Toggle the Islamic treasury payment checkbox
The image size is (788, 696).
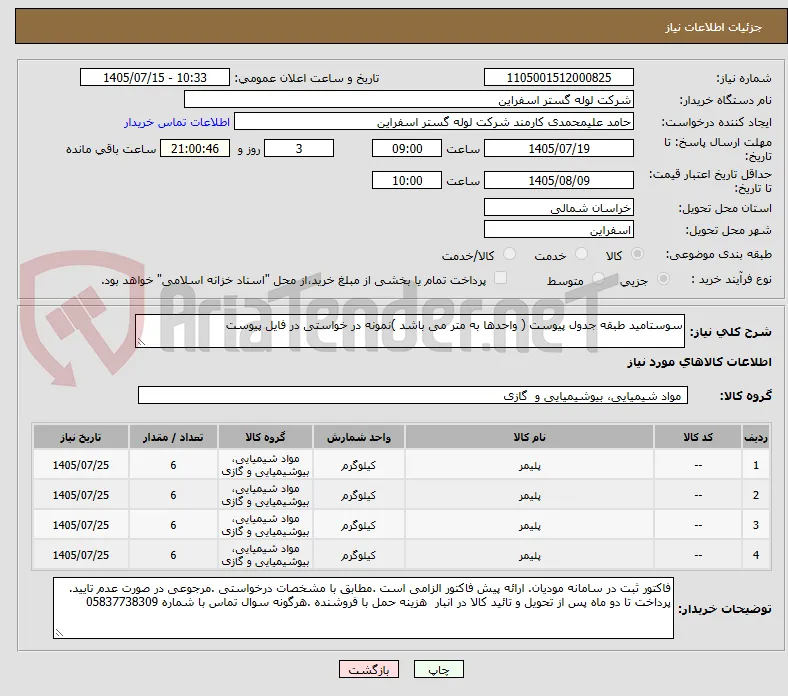501,278
